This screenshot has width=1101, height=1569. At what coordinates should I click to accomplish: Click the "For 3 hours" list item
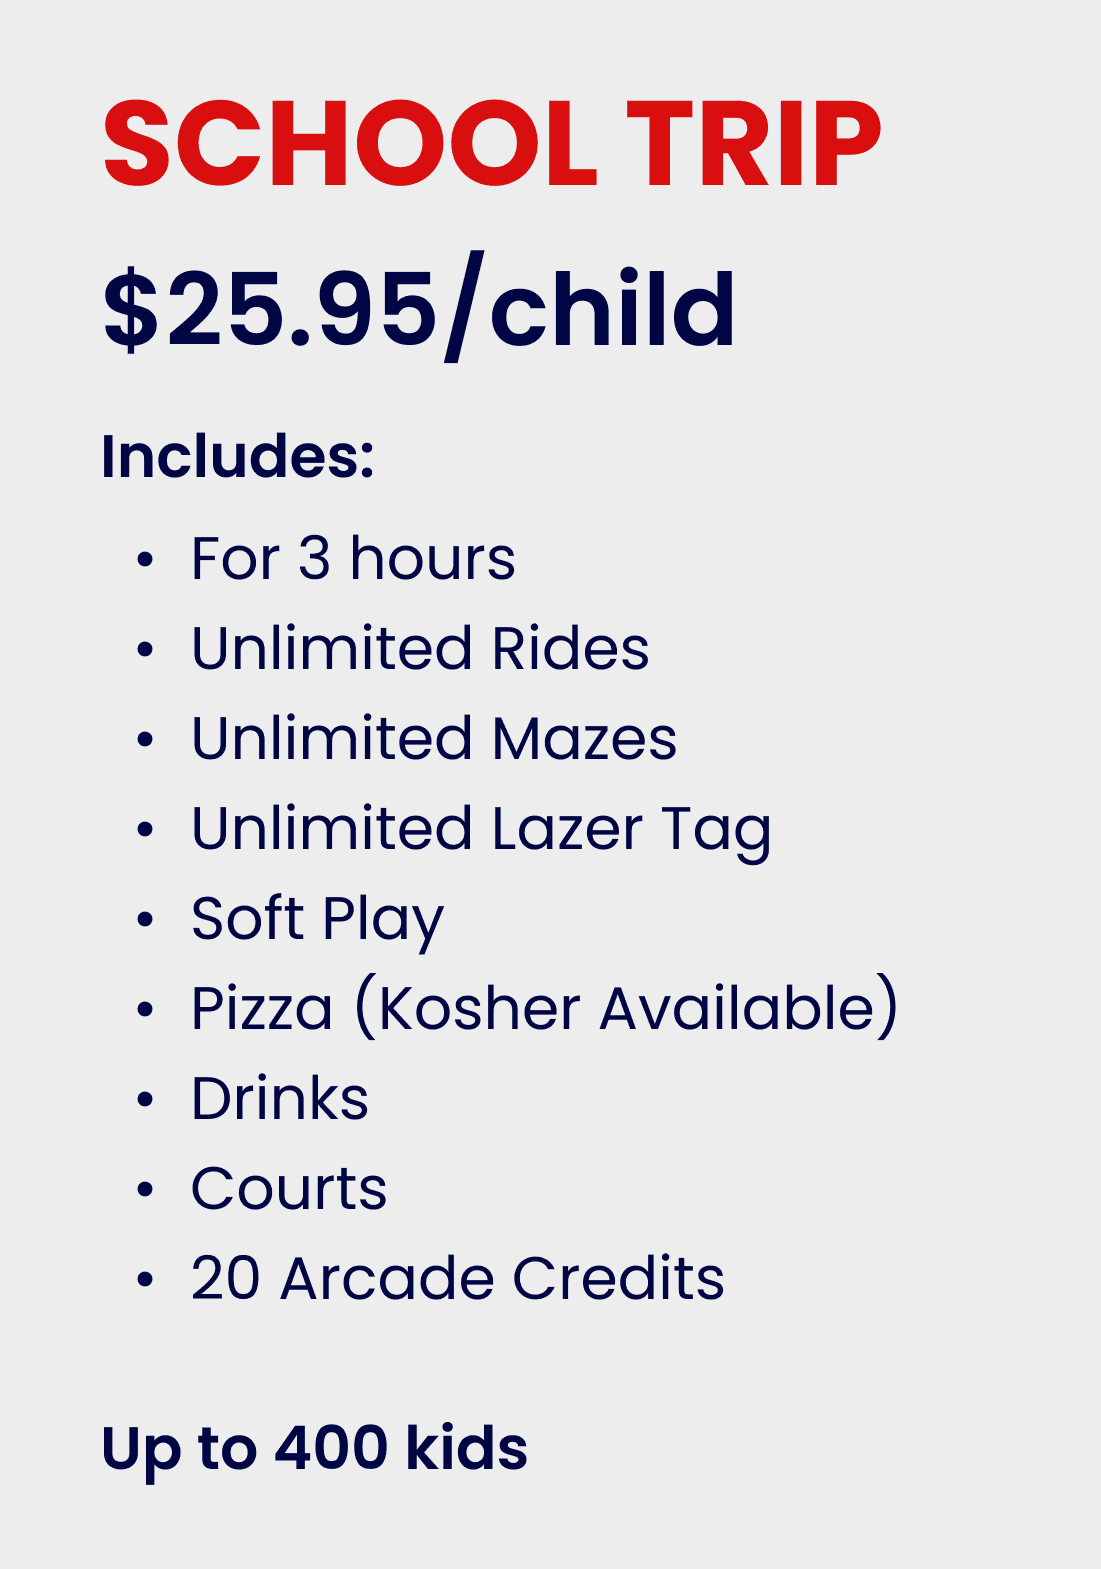coord(353,558)
